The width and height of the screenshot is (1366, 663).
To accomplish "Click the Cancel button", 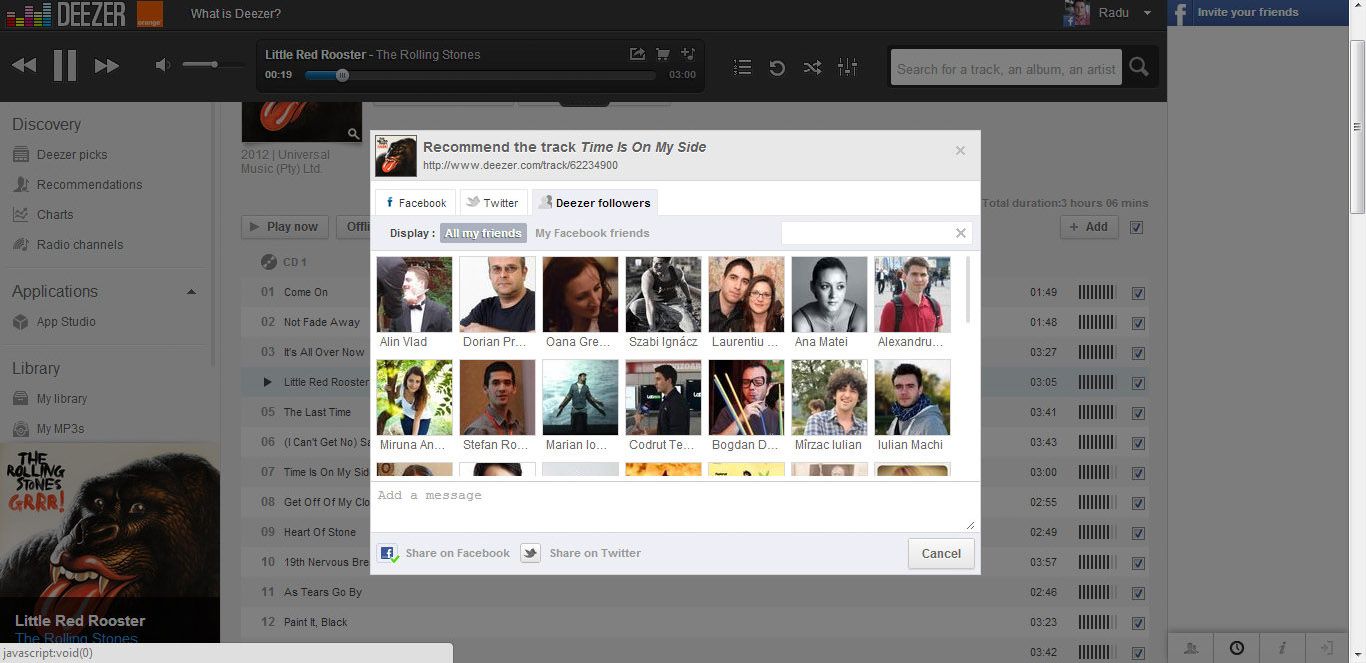I will point(941,554).
